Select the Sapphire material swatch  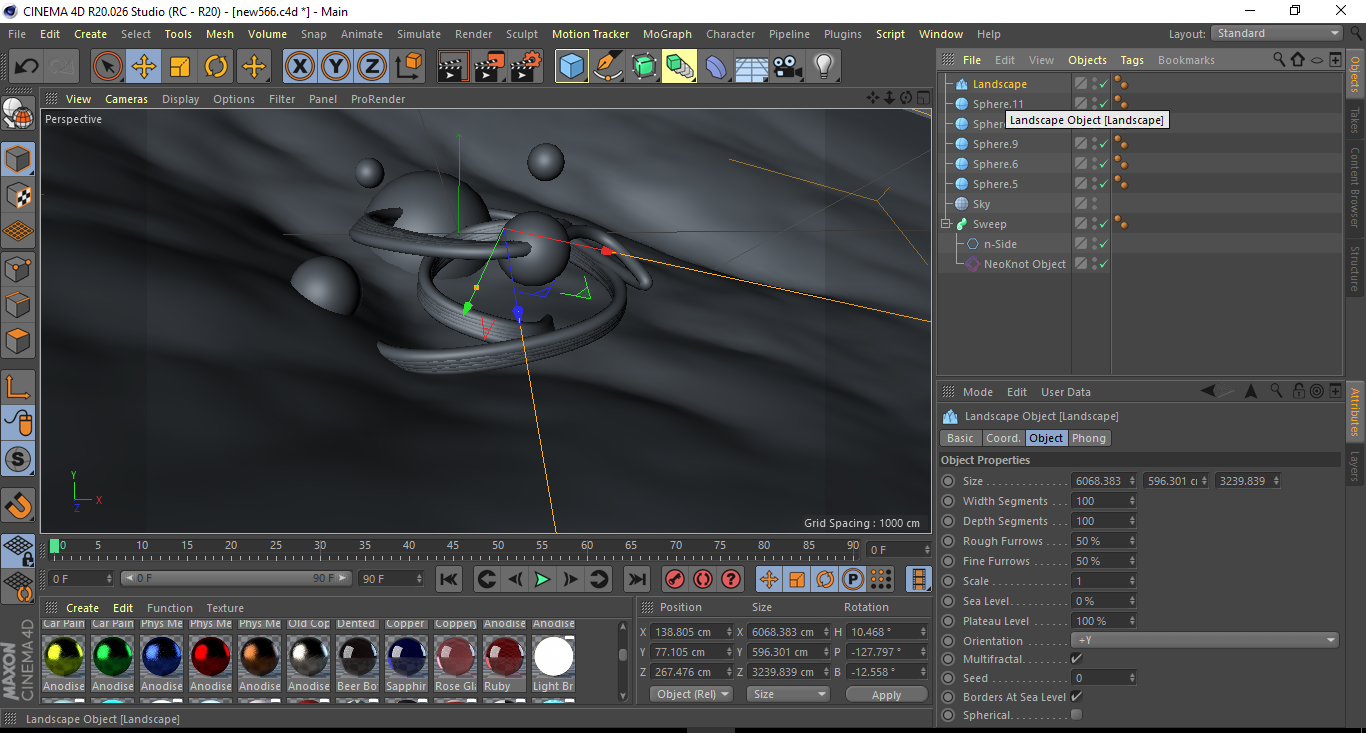click(407, 657)
